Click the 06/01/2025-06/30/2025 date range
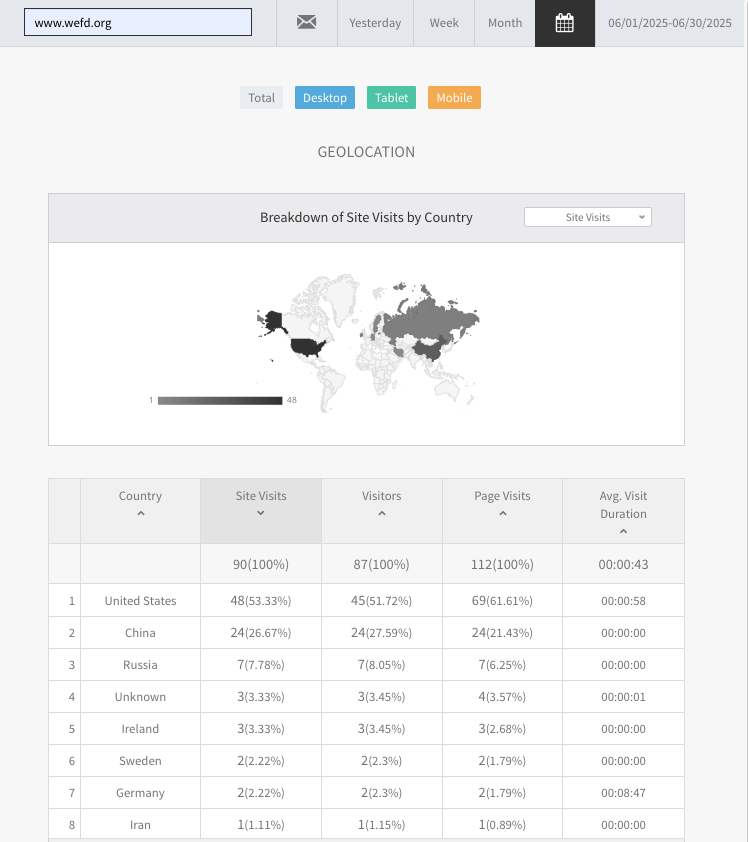This screenshot has height=842, width=748. (670, 23)
